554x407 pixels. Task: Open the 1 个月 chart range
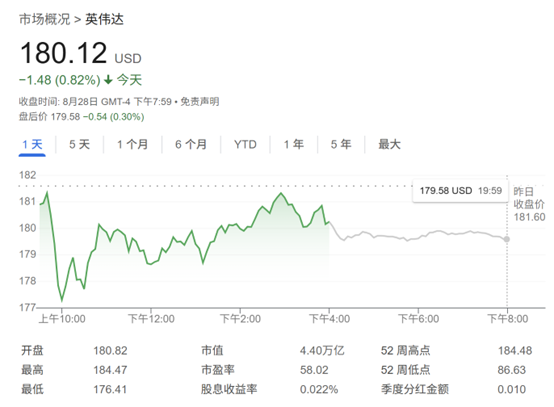click(x=132, y=144)
